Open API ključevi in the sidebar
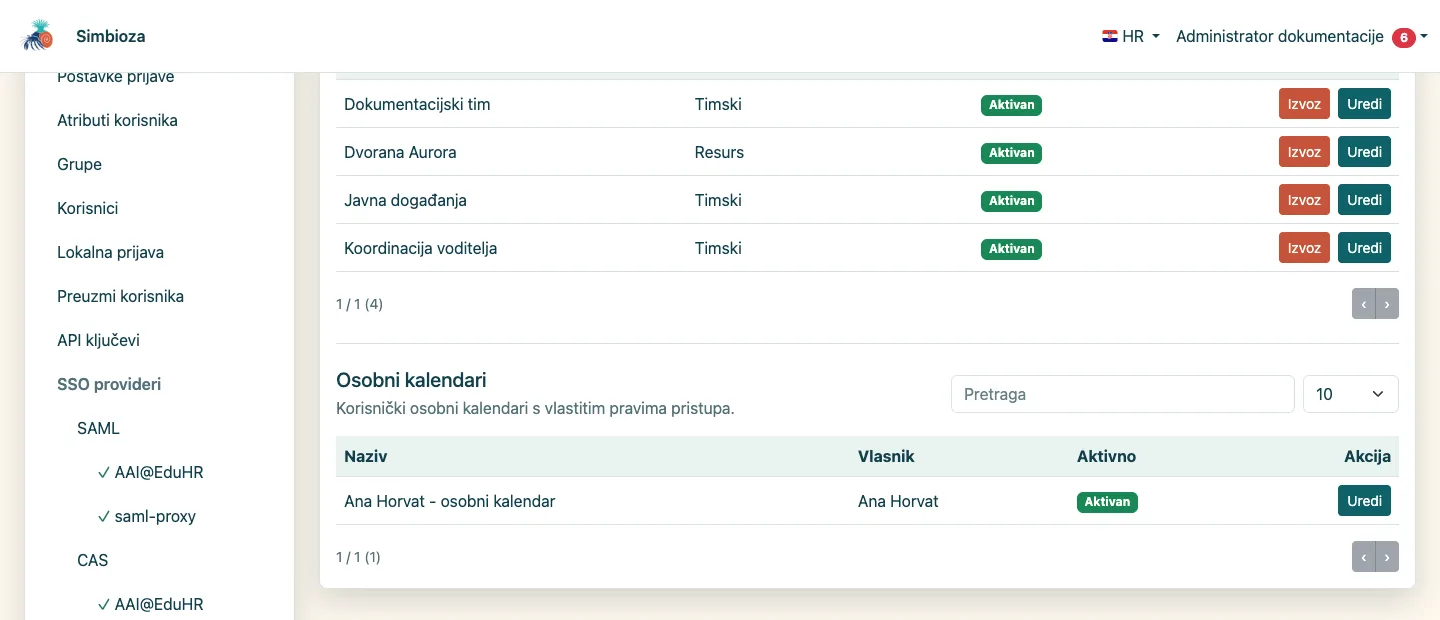 (x=98, y=340)
